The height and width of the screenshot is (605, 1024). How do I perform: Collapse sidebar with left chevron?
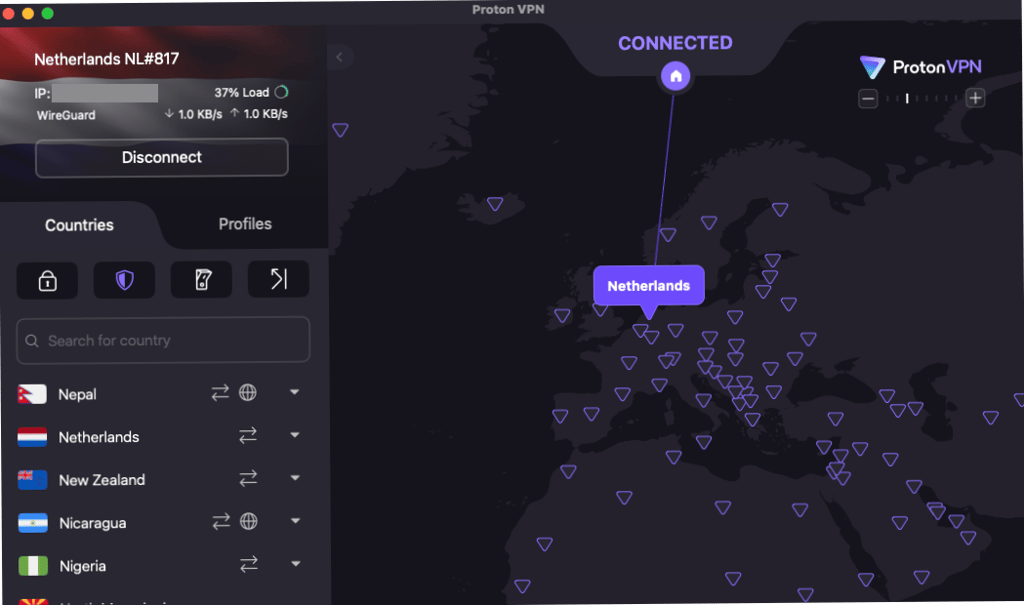coord(340,57)
